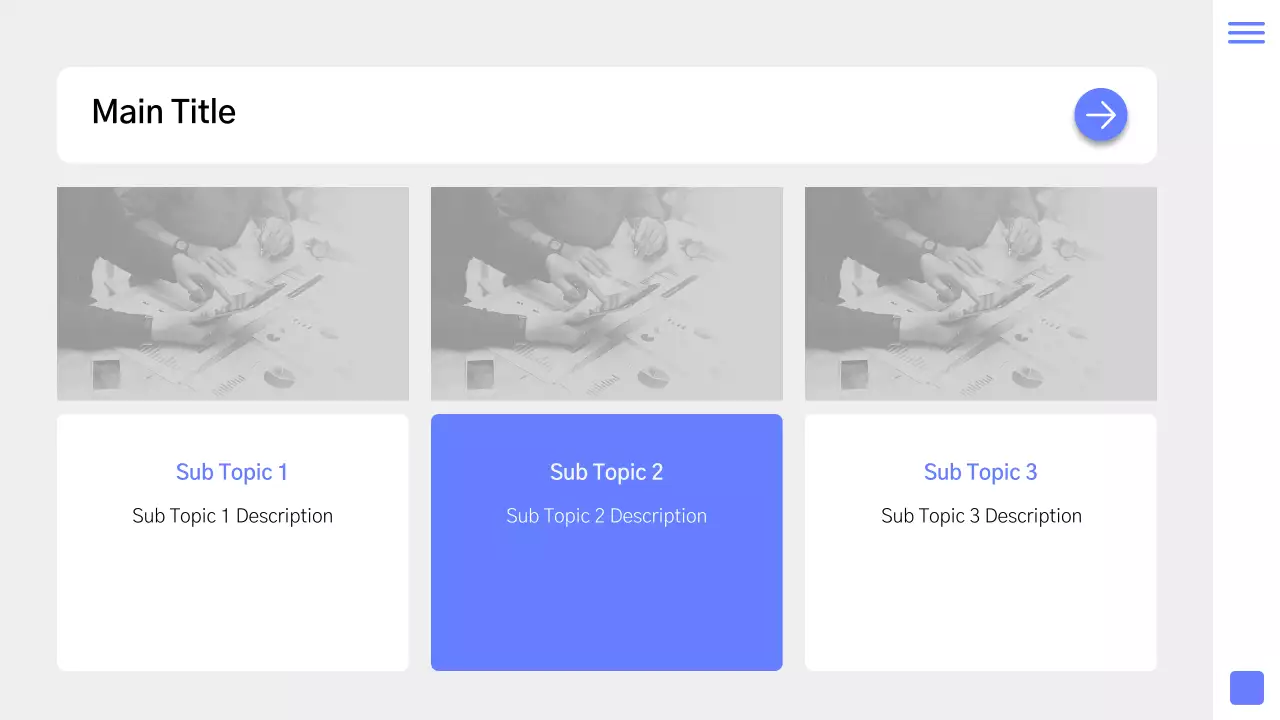Click the Sub Topic 3 Description text
The width and height of the screenshot is (1280, 720).
click(981, 516)
